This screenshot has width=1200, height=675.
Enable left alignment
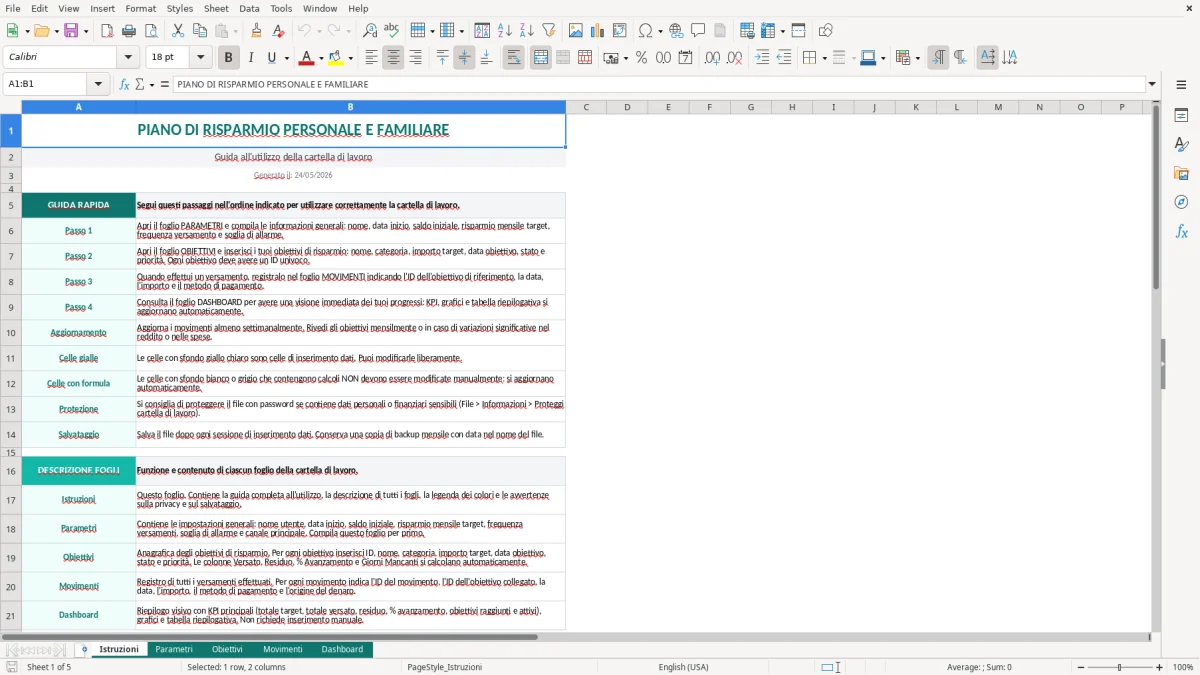tap(371, 58)
